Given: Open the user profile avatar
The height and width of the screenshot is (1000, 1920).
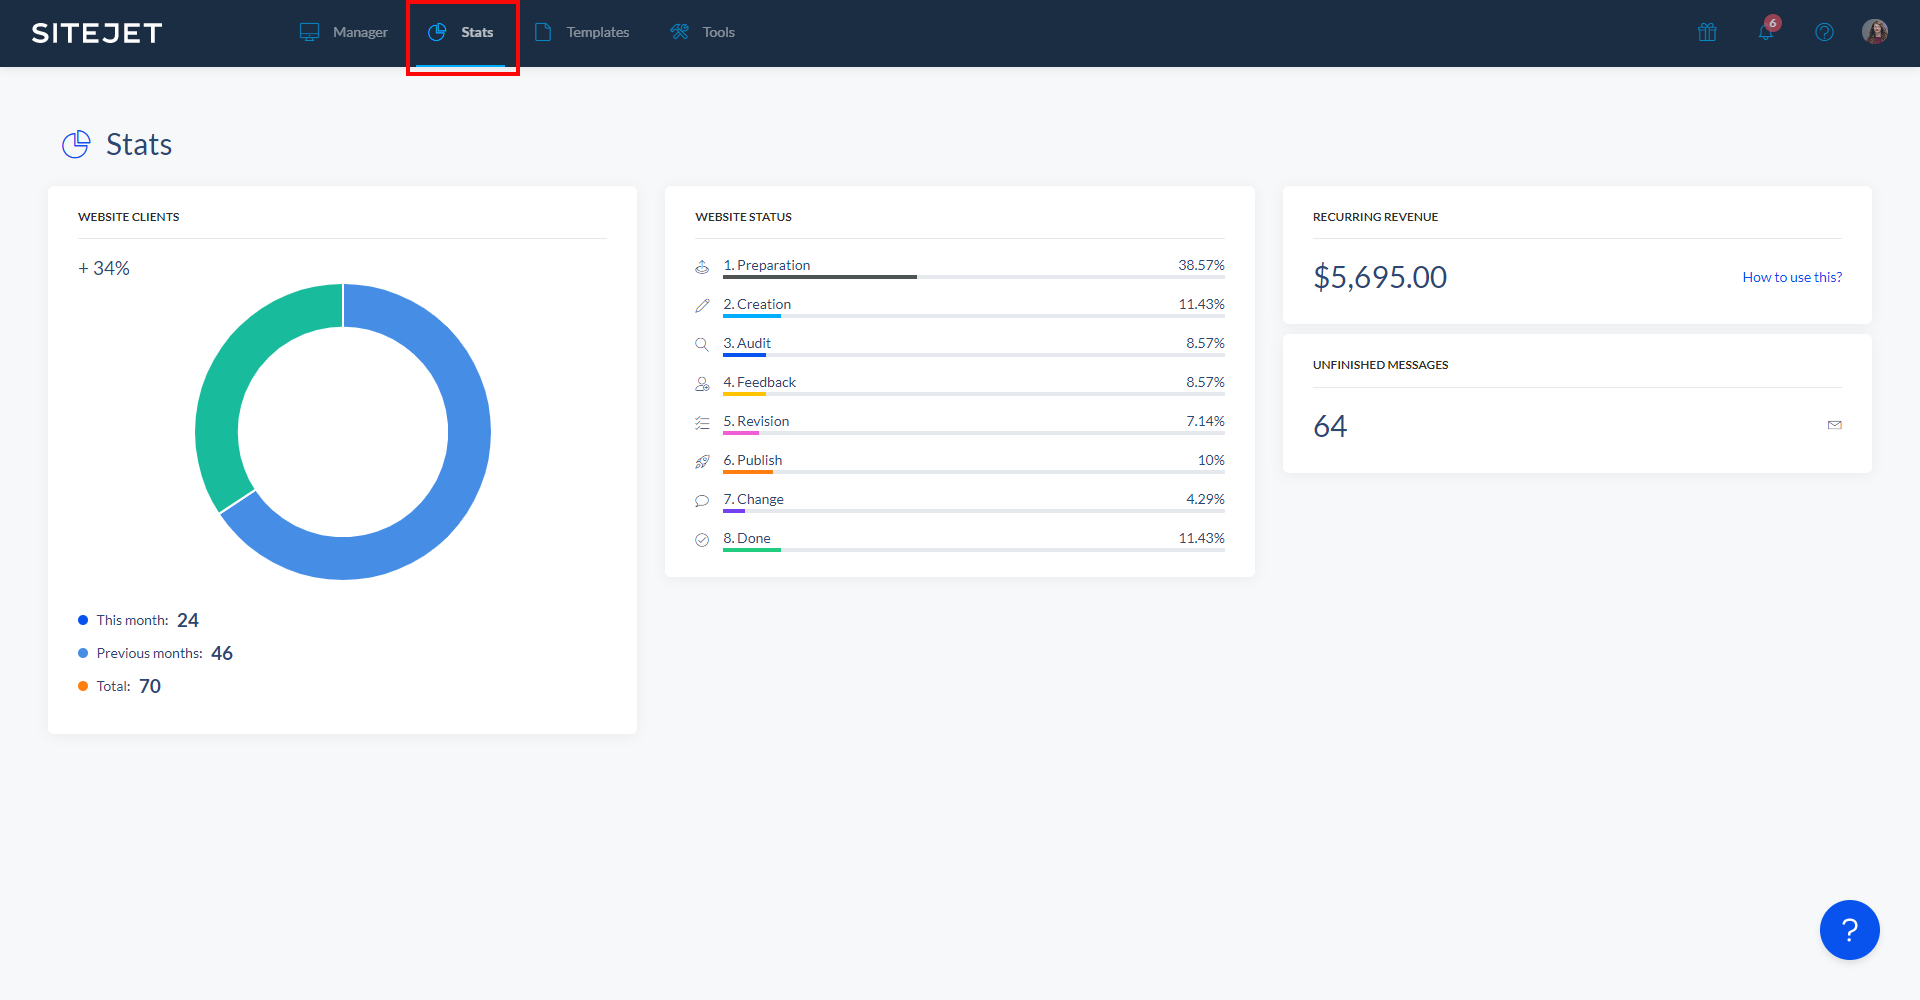Looking at the screenshot, I should pyautogui.click(x=1875, y=32).
